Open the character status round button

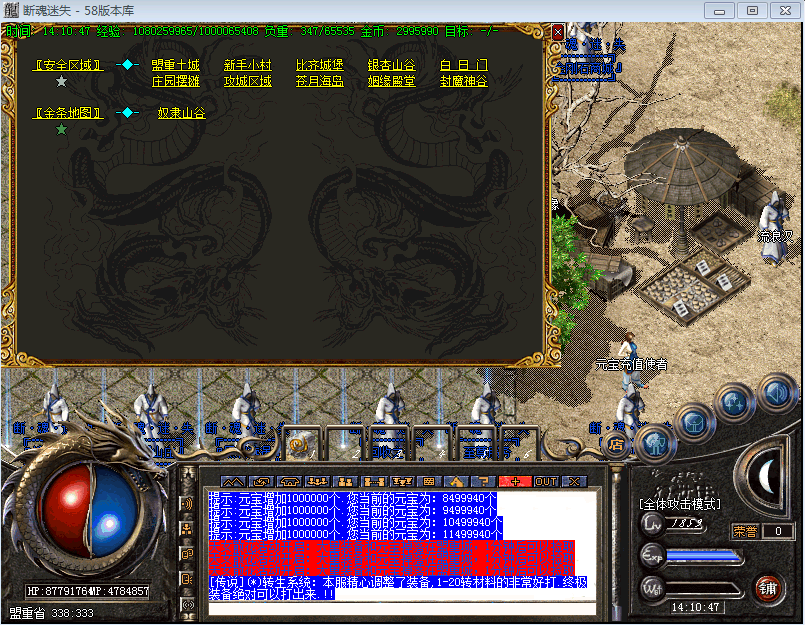656,444
